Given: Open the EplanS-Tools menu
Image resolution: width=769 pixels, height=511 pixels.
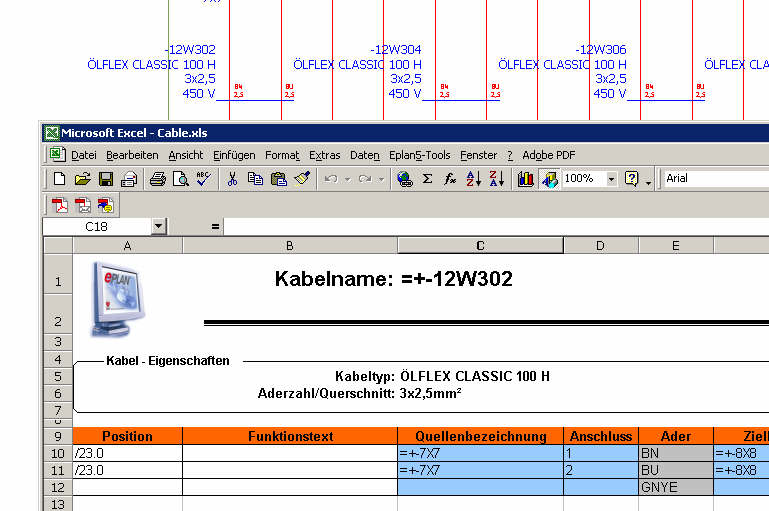Looking at the screenshot, I should pyautogui.click(x=420, y=155).
